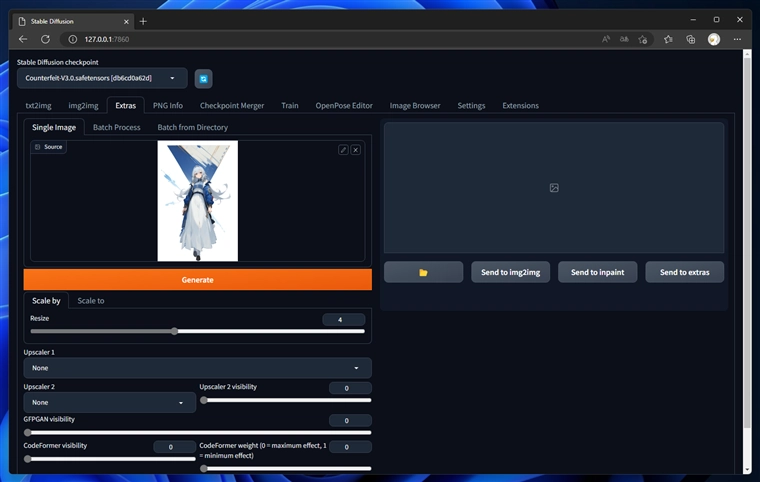
Task: Click the CodeFormer weight value field
Action: (x=350, y=447)
